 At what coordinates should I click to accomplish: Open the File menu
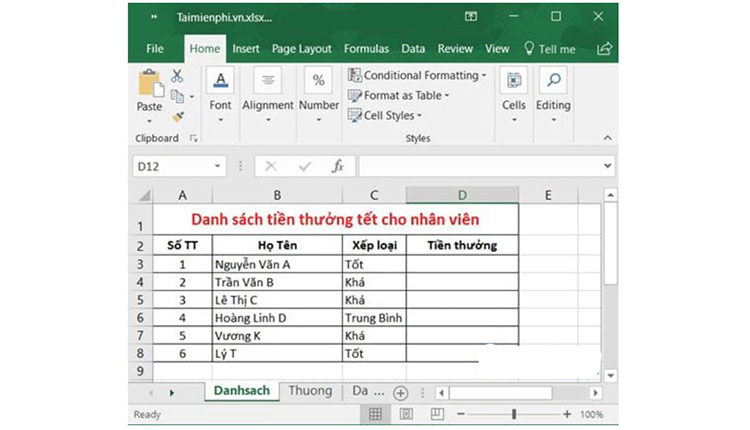click(x=154, y=49)
